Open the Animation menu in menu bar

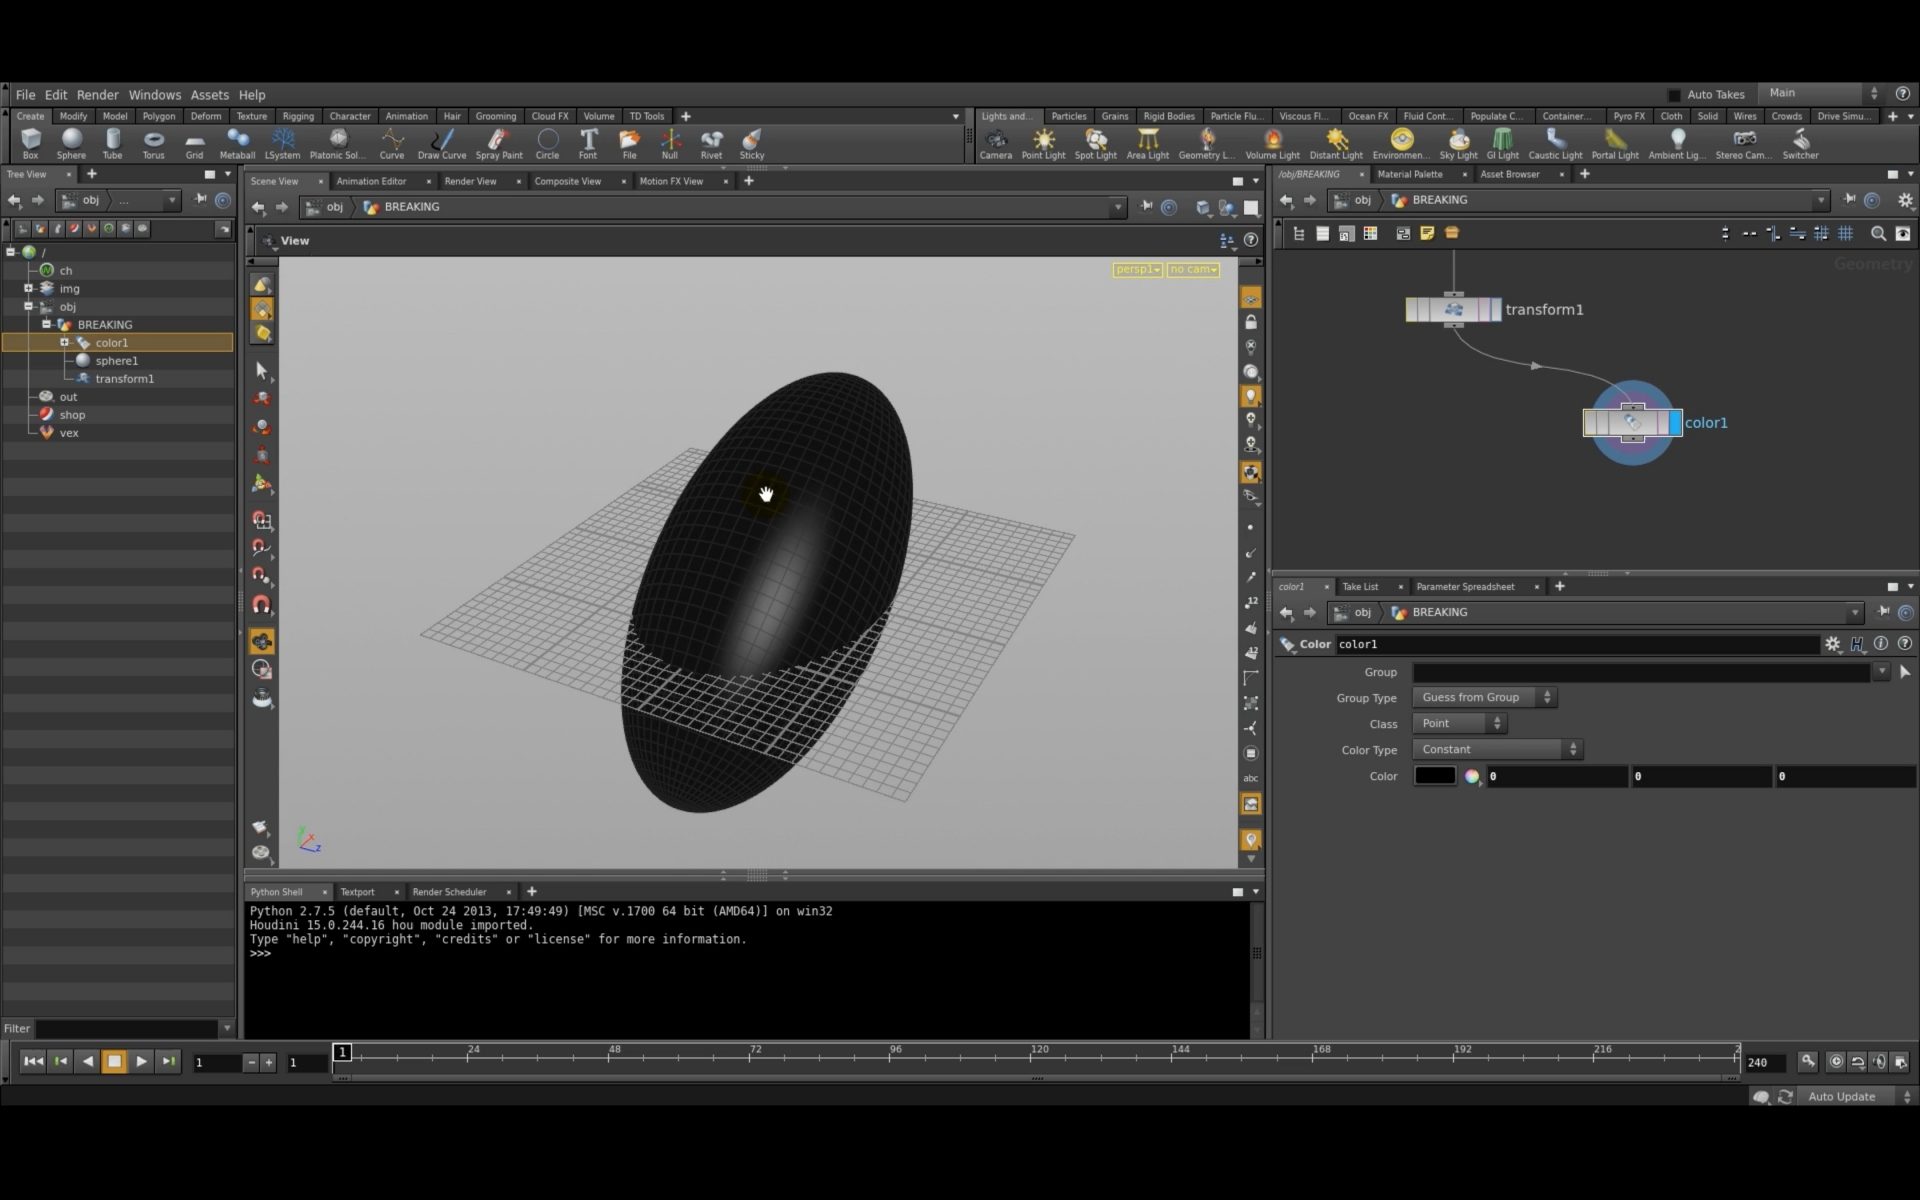click(406, 115)
